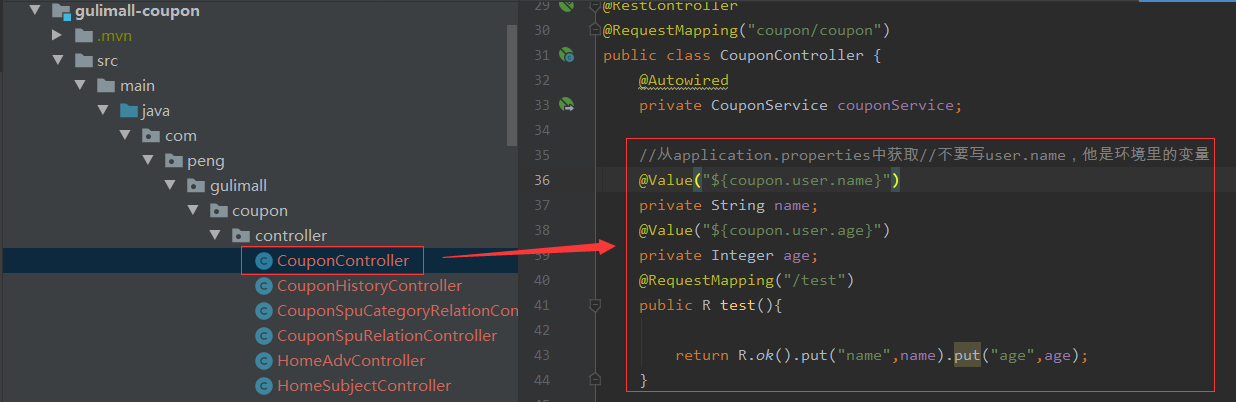The image size is (1236, 402).
Task: Select CouponSpuCategoryRelationCon file in the tree
Action: pyautogui.click(x=398, y=311)
